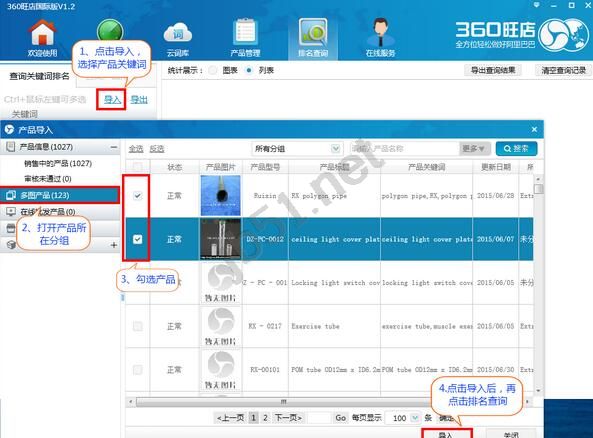This screenshot has width=593, height=438.
Task: Click the scroll left arrow of product table
Action: [x=131, y=401]
